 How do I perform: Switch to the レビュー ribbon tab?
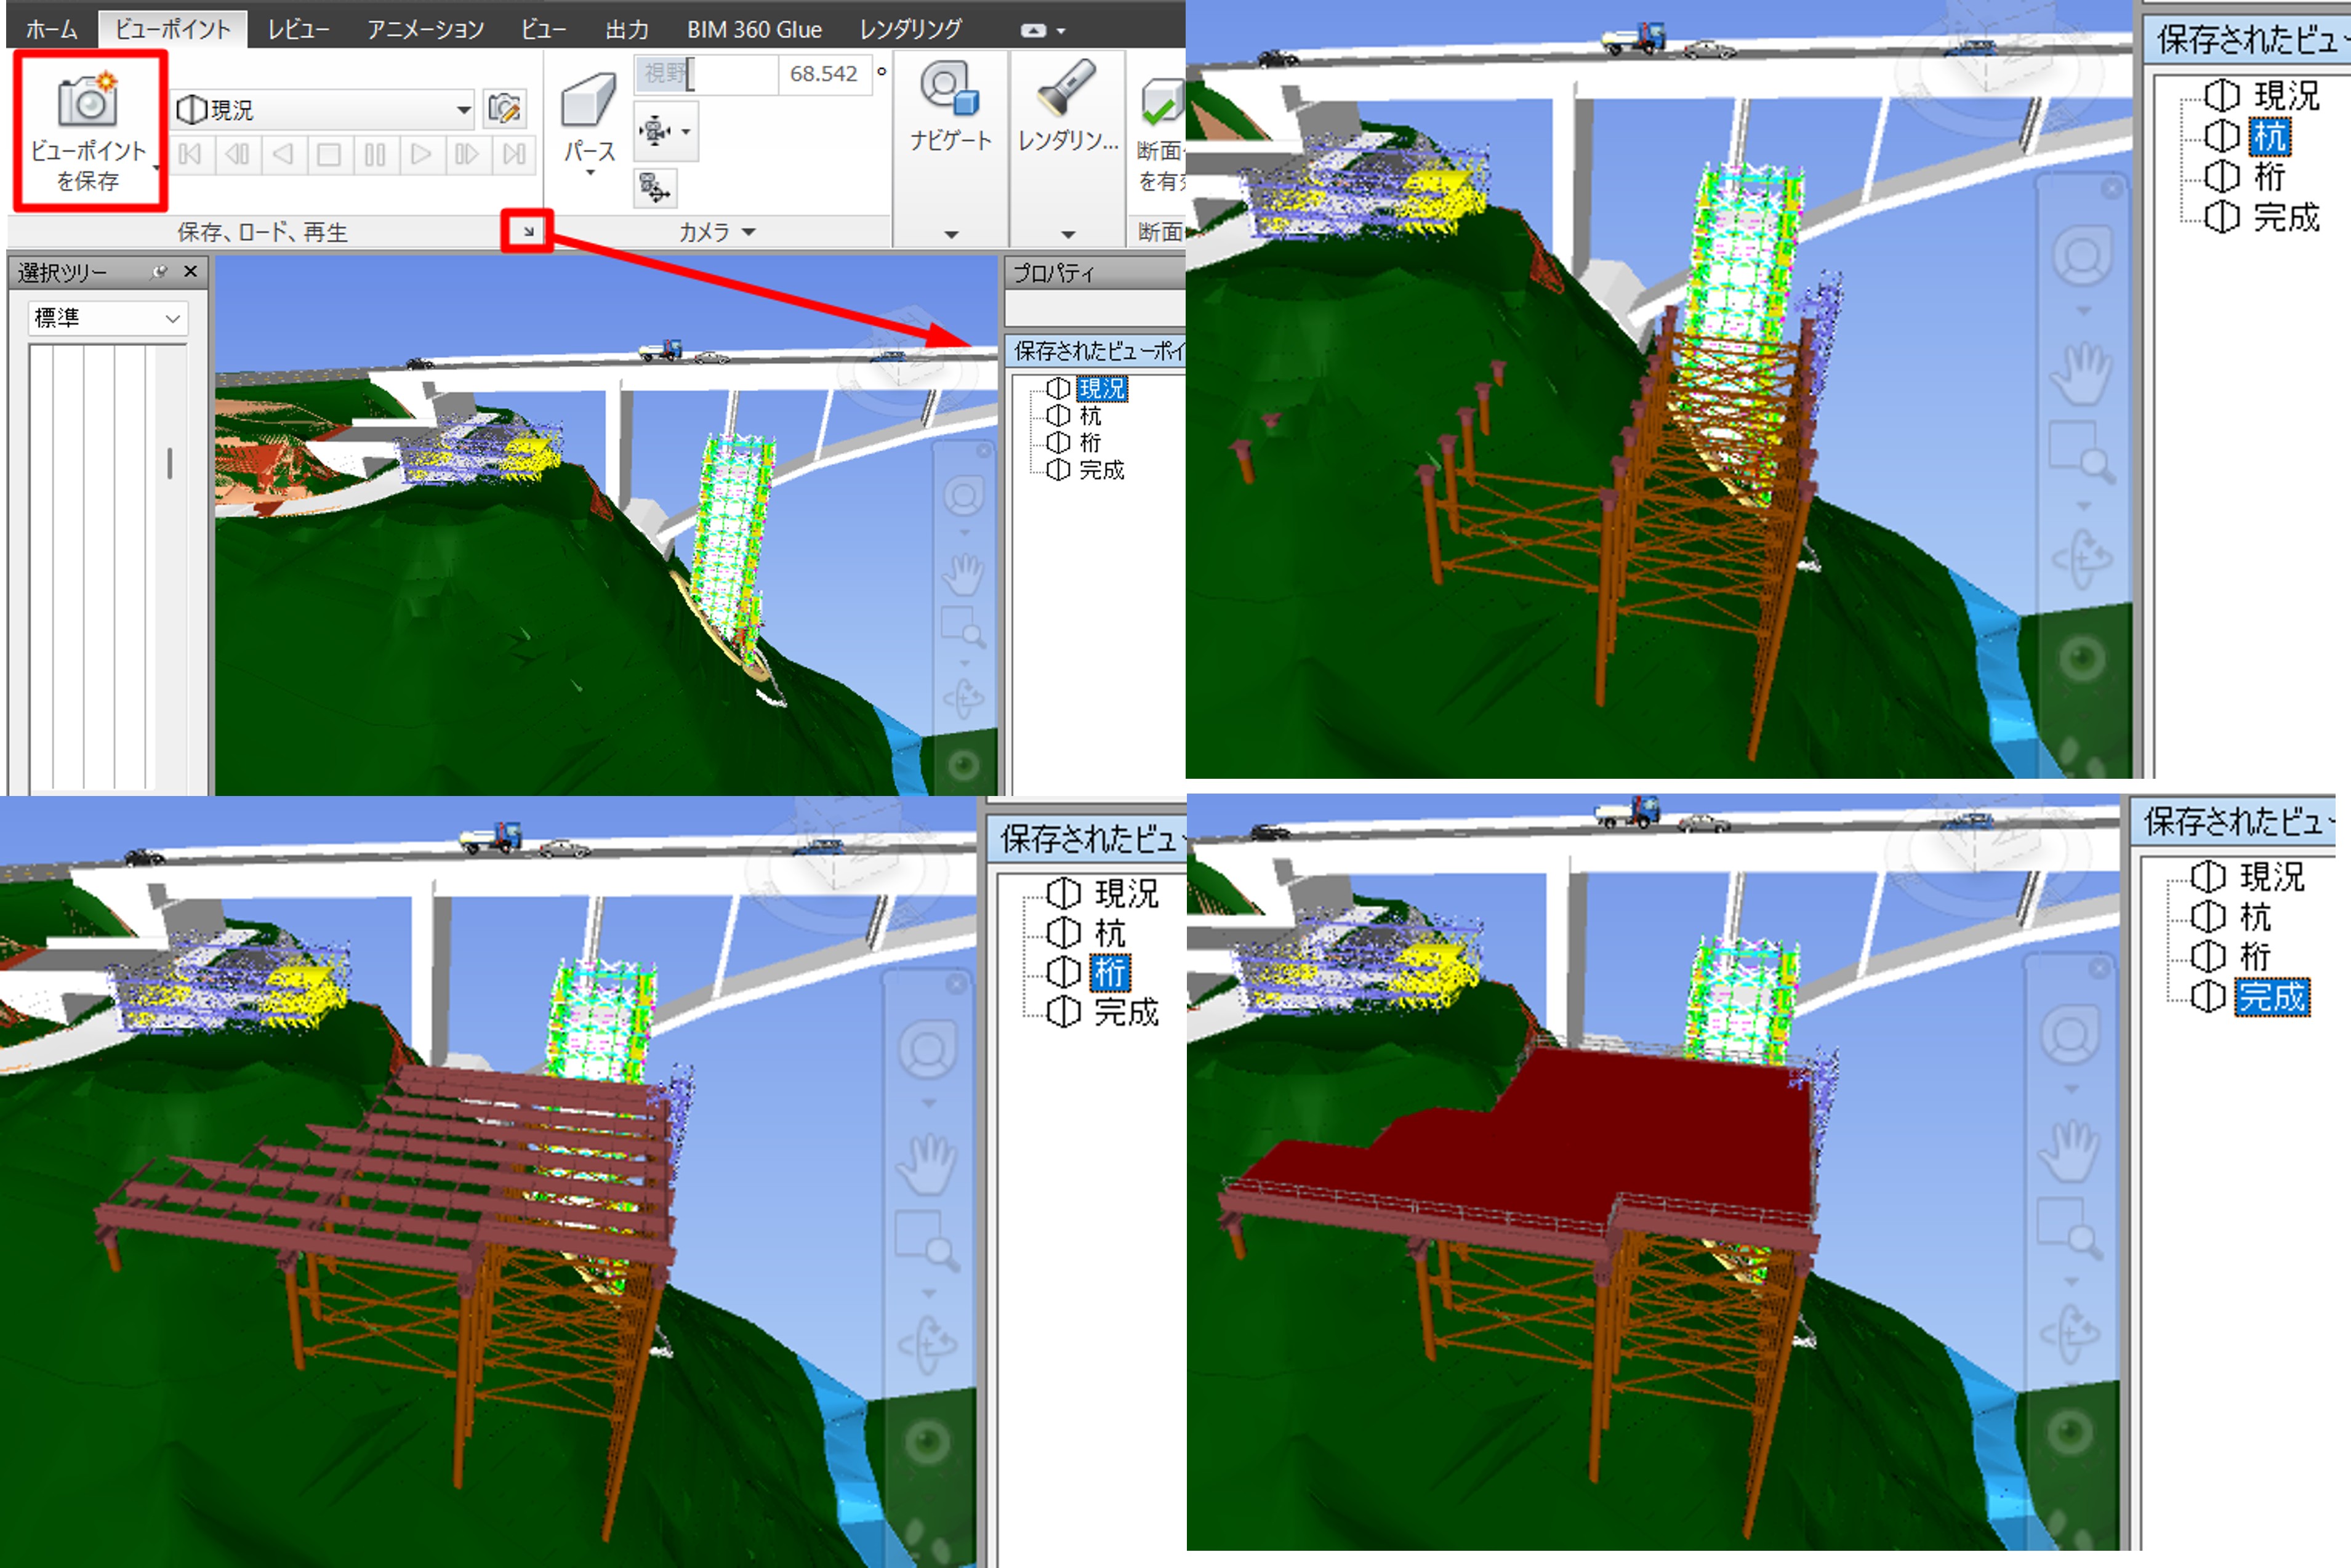(x=298, y=29)
